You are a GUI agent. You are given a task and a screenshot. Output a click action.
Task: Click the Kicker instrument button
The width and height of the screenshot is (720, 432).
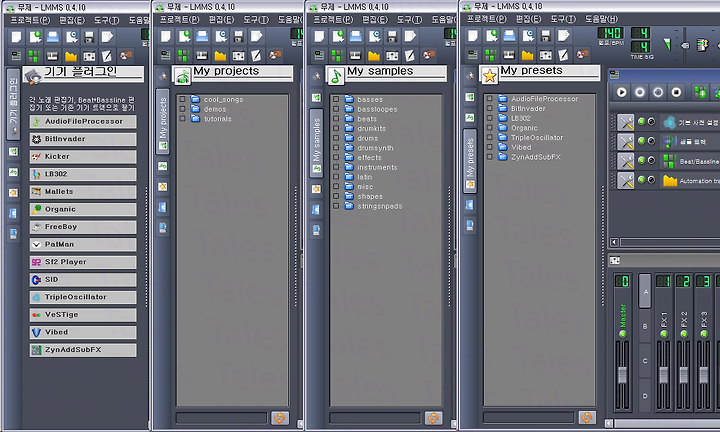(83, 157)
